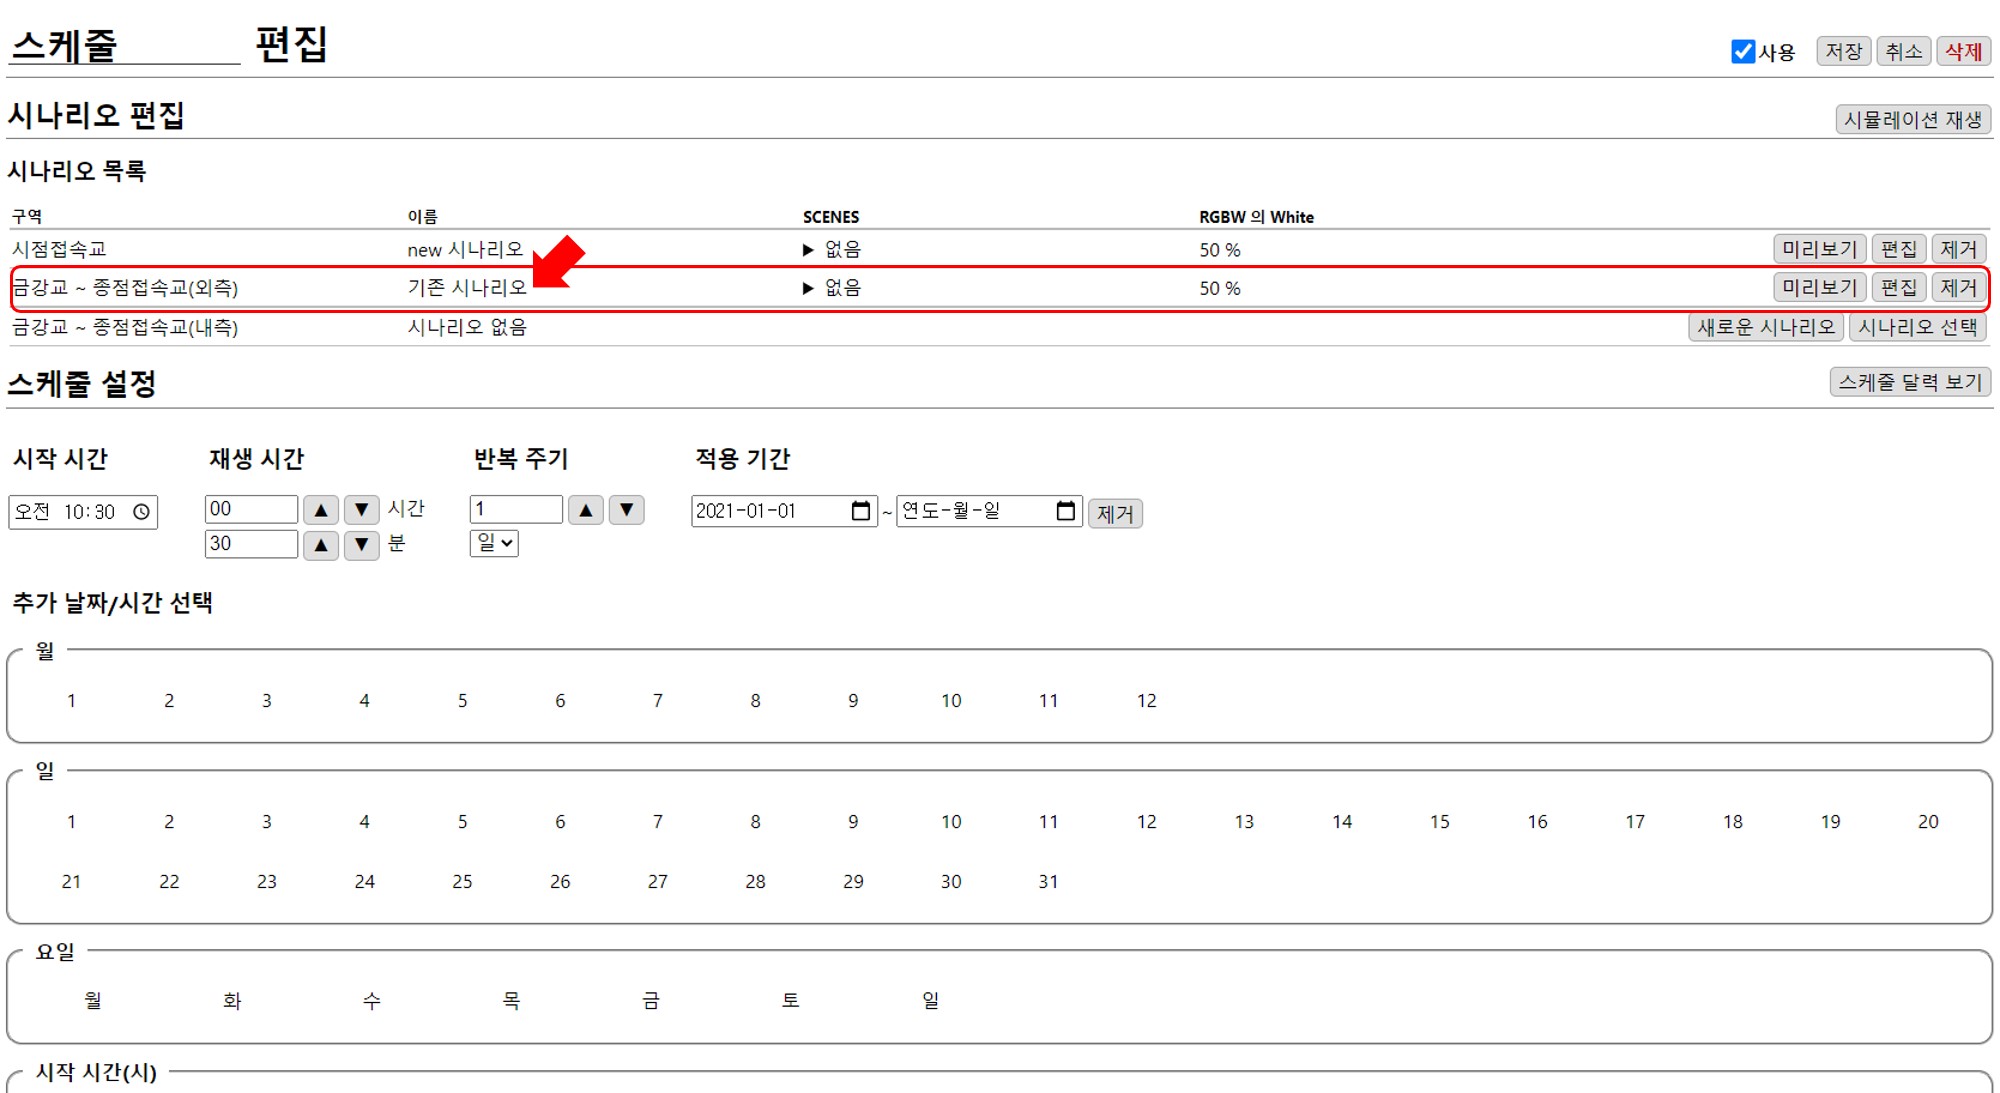Select day 25 in 일 group
The image size is (2000, 1093).
(x=462, y=882)
